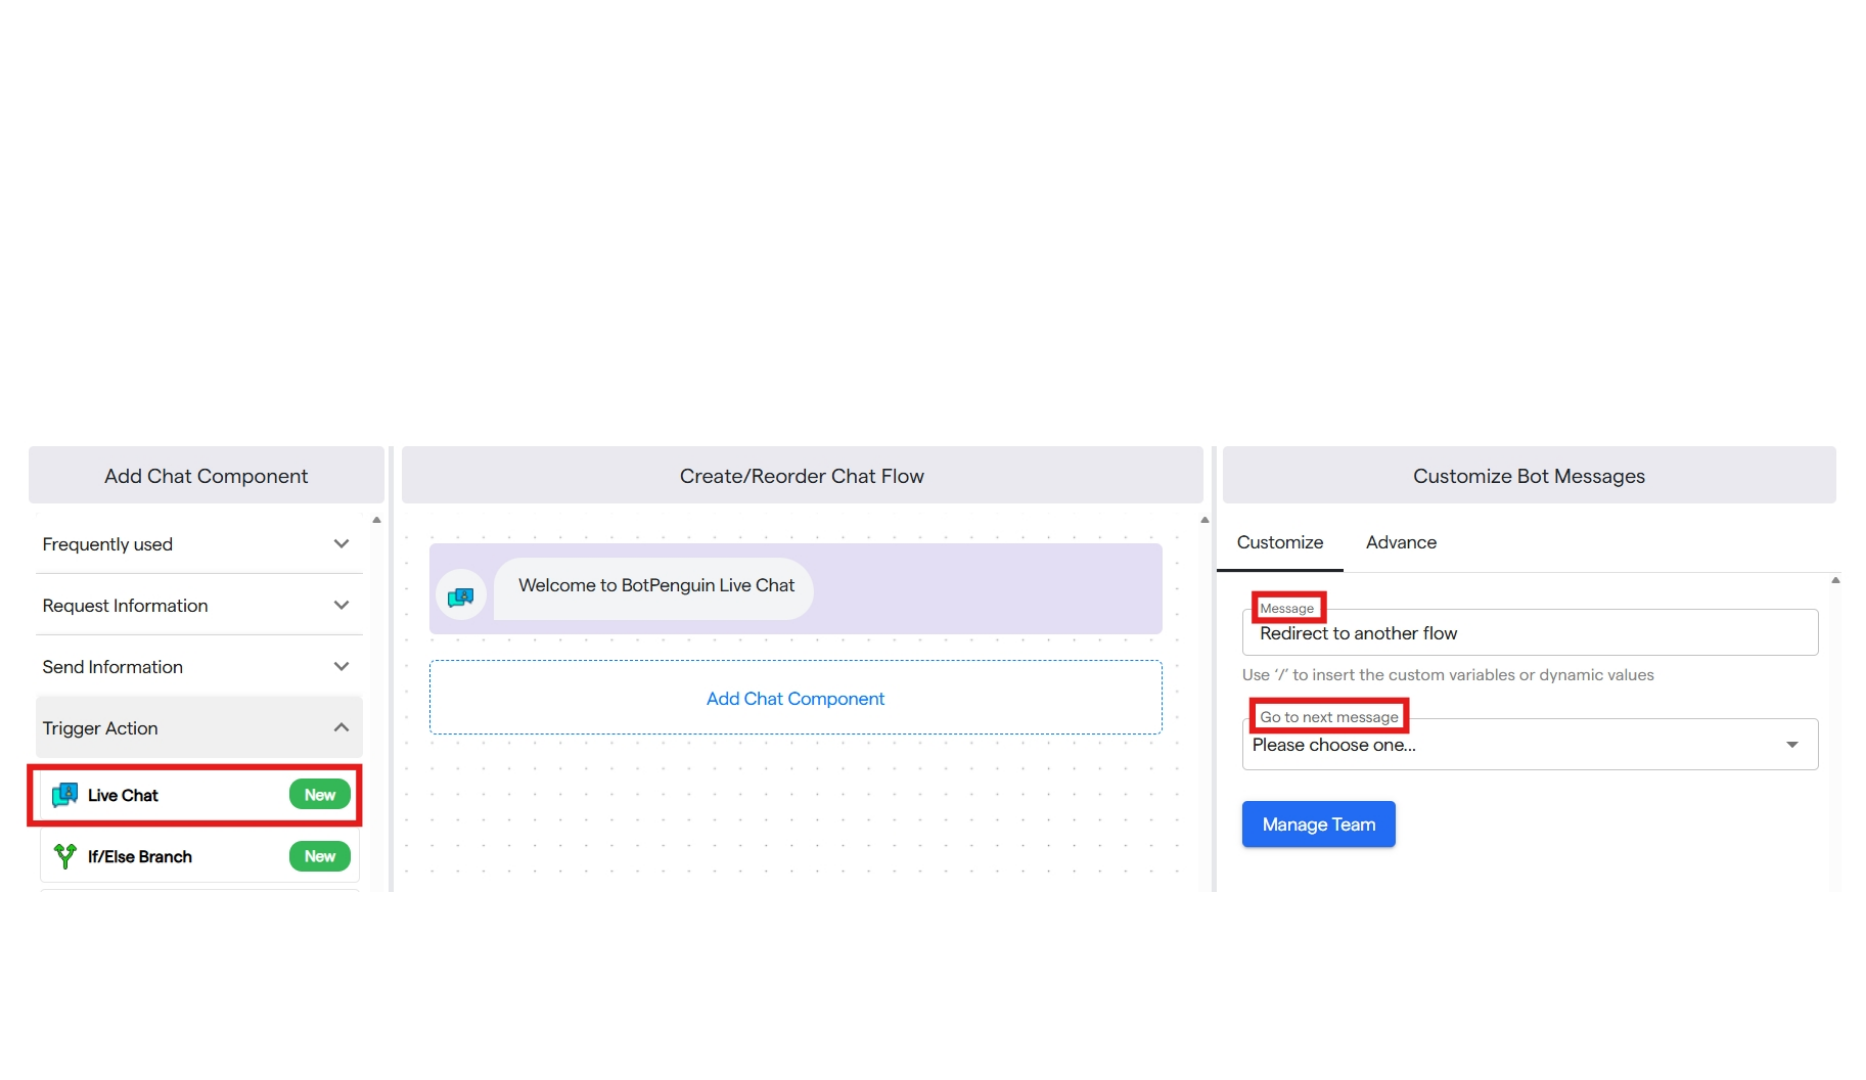This screenshot has height=1080, width=1866.
Task: Click the custom variables hint text
Action: tap(1447, 675)
